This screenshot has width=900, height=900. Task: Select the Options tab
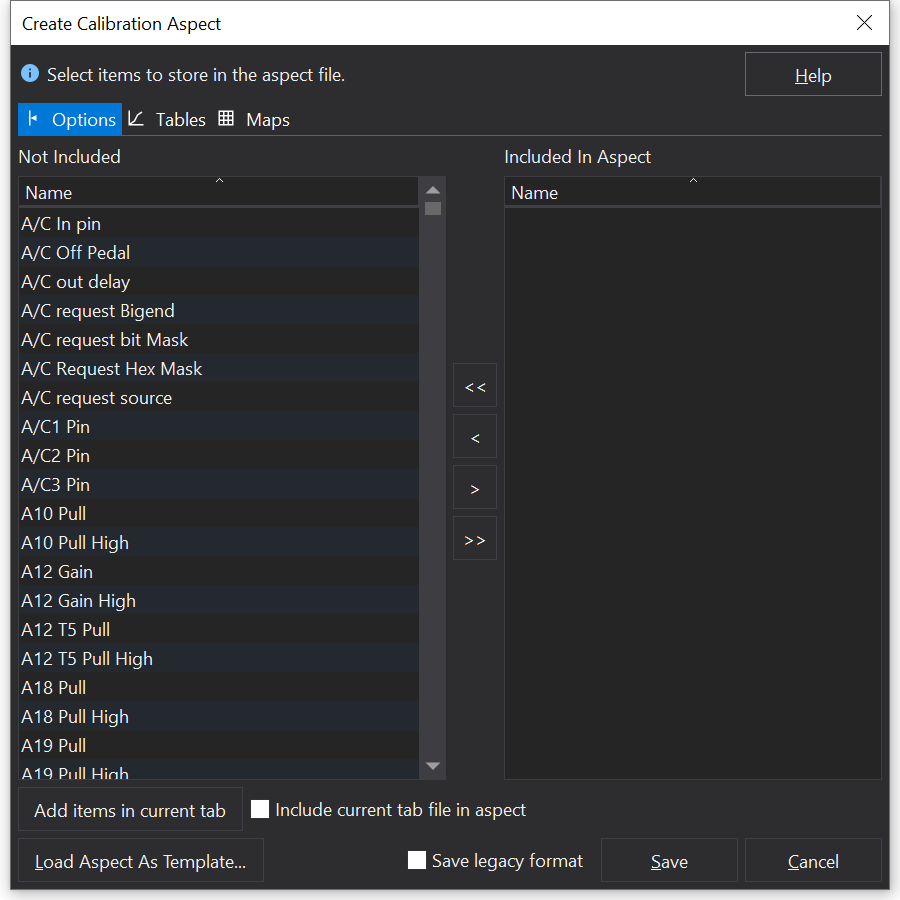pyautogui.click(x=70, y=120)
